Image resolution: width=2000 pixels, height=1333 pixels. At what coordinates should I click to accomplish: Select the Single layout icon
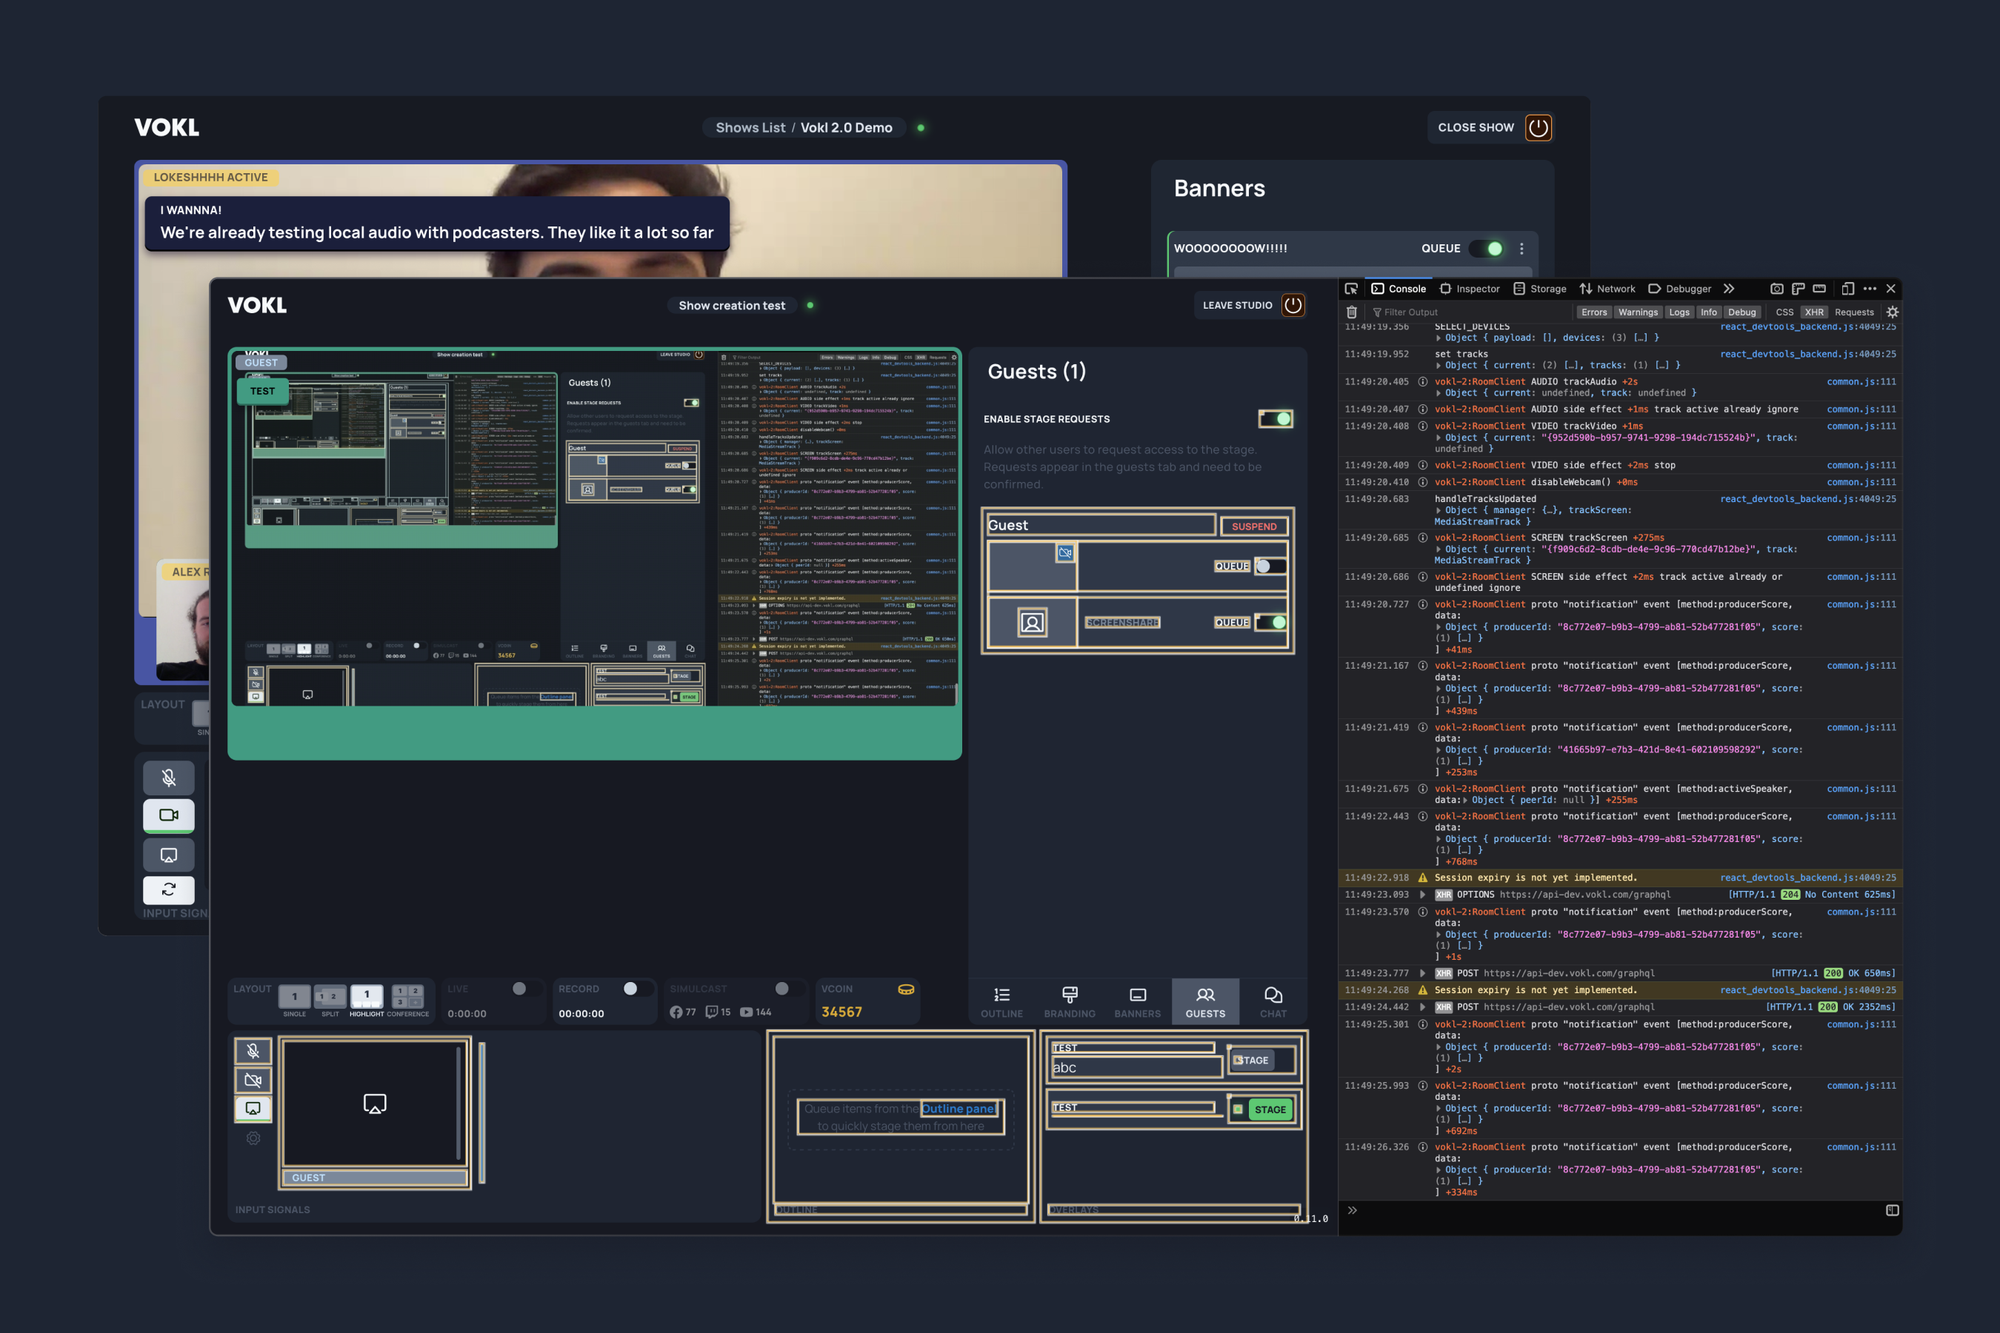[x=294, y=996]
